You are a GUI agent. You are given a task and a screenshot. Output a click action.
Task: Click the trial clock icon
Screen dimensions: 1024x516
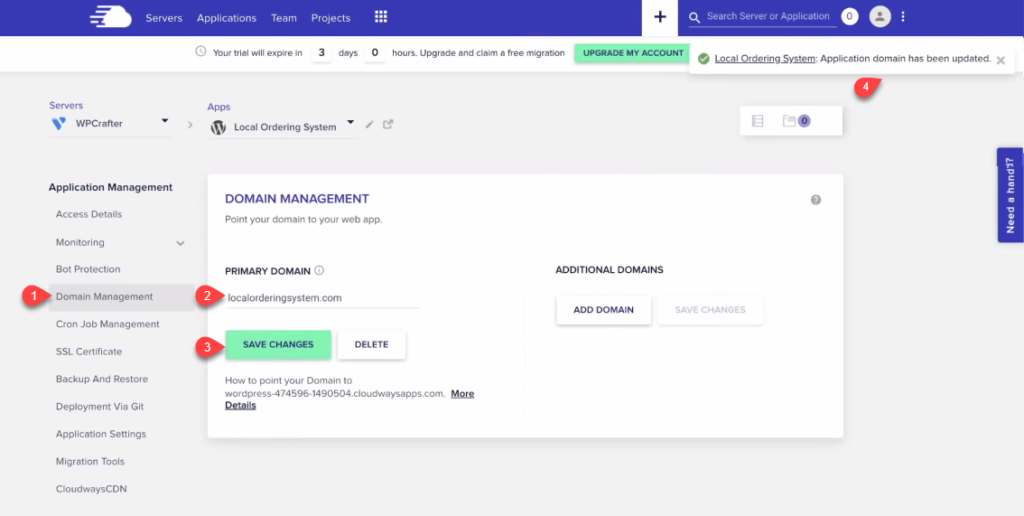(201, 52)
